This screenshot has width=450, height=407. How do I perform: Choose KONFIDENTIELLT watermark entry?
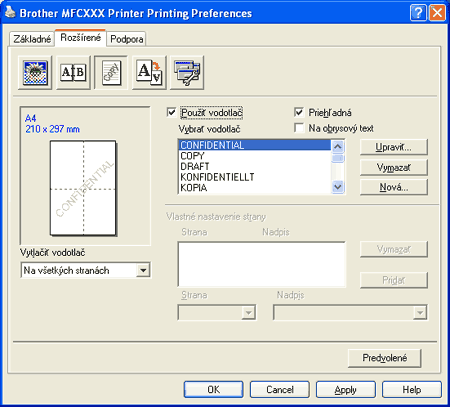pyautogui.click(x=255, y=177)
